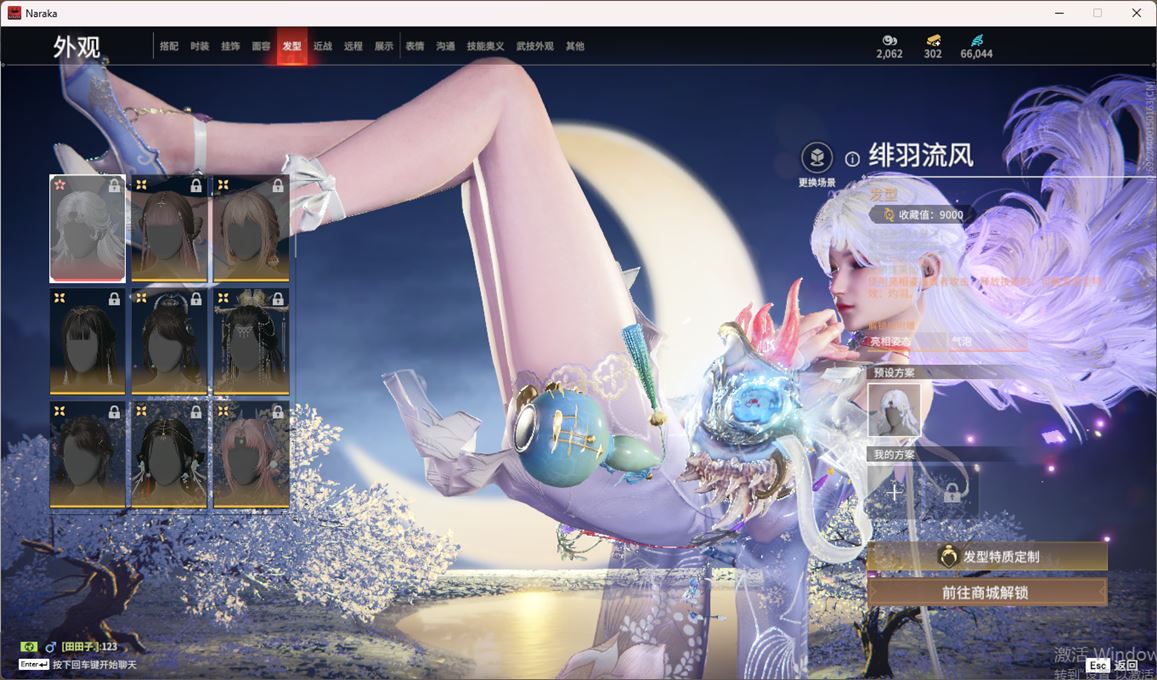Switch to the 搭配 tab
Viewport: 1157px width, 680px height.
point(169,46)
